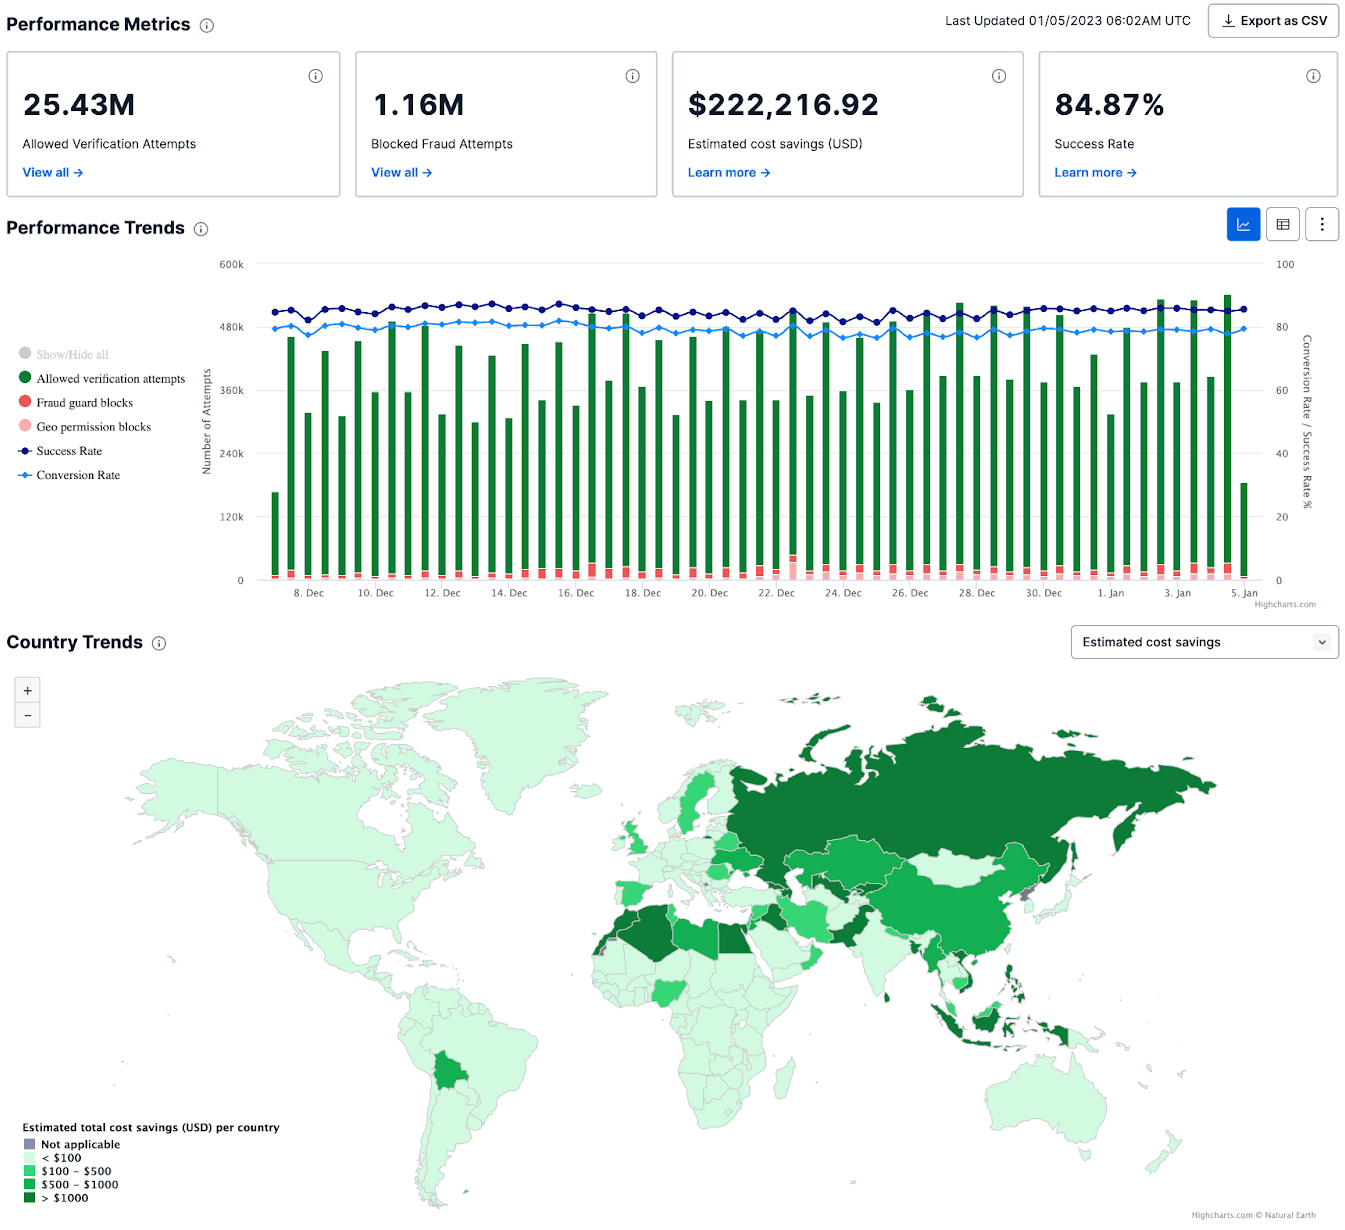Image resolution: width=1345 pixels, height=1230 pixels.
Task: Open the Estimated cost savings dropdown
Action: click(1203, 642)
